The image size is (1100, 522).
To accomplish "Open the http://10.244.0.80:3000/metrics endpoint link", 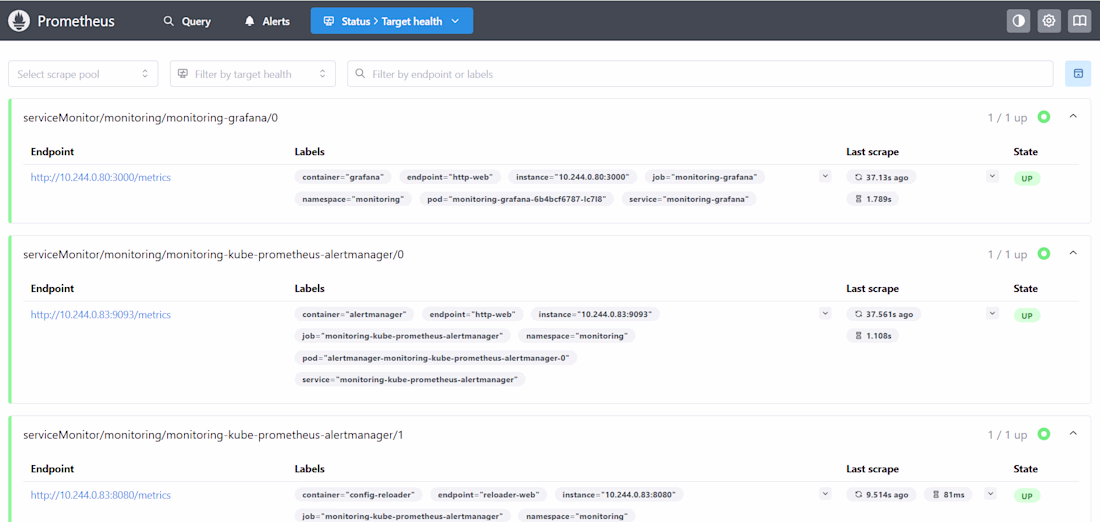I will [x=100, y=178].
